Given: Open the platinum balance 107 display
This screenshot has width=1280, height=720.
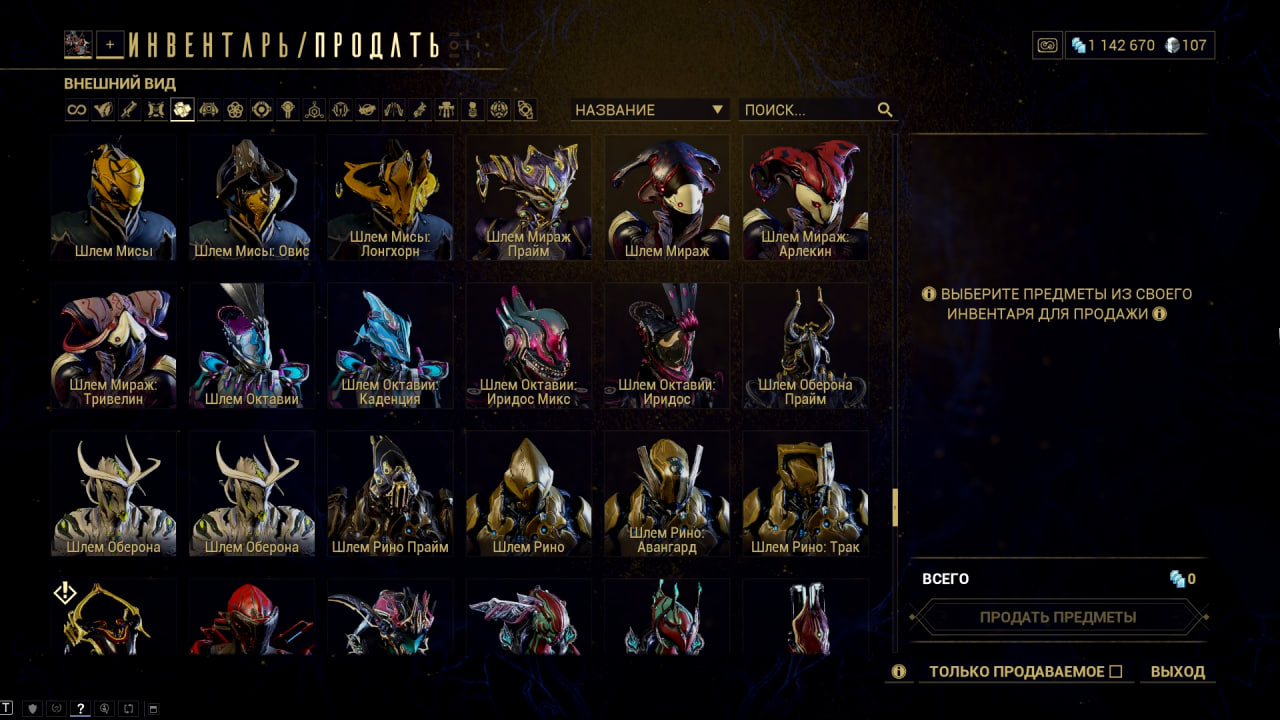Looking at the screenshot, I should pyautogui.click(x=1186, y=45).
